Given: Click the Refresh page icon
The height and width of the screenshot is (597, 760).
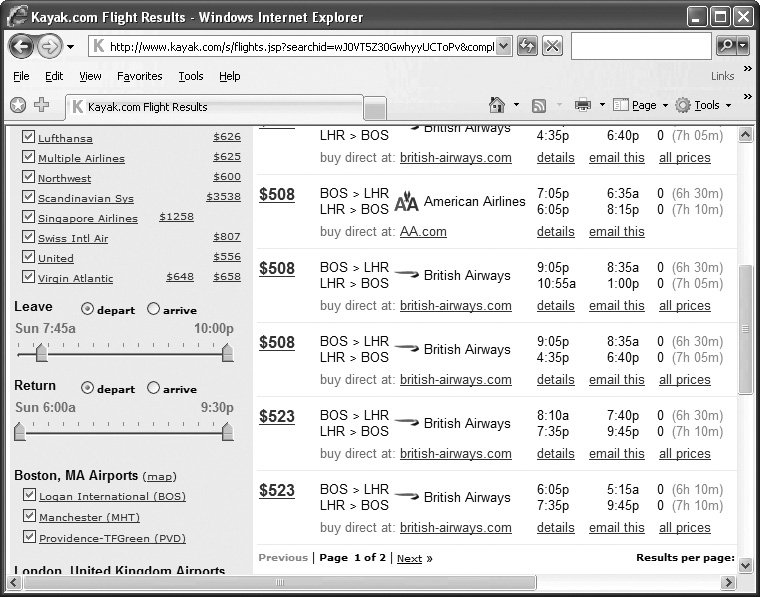Looking at the screenshot, I should (527, 46).
